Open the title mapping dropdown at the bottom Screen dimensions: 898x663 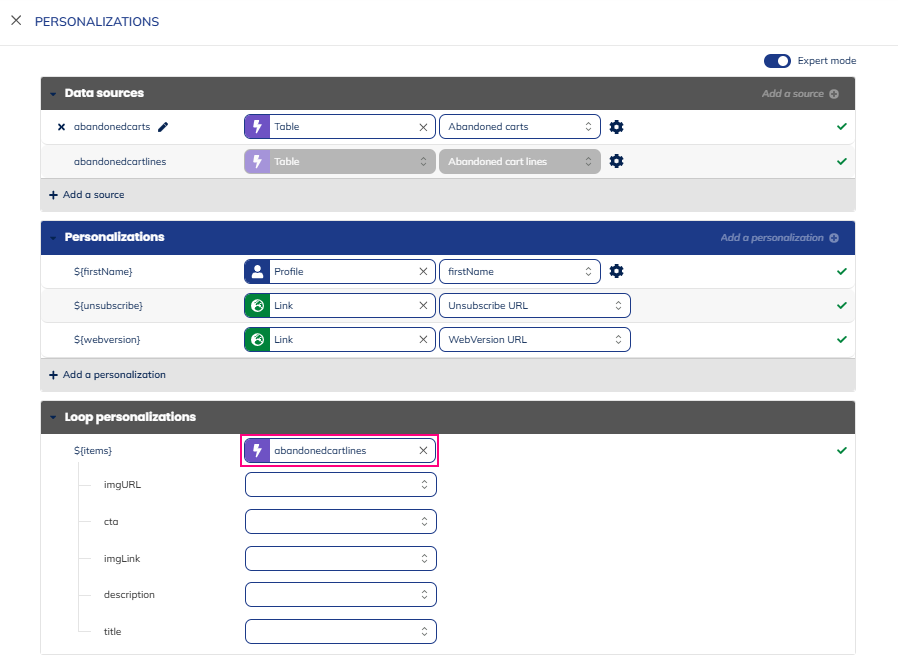340,631
